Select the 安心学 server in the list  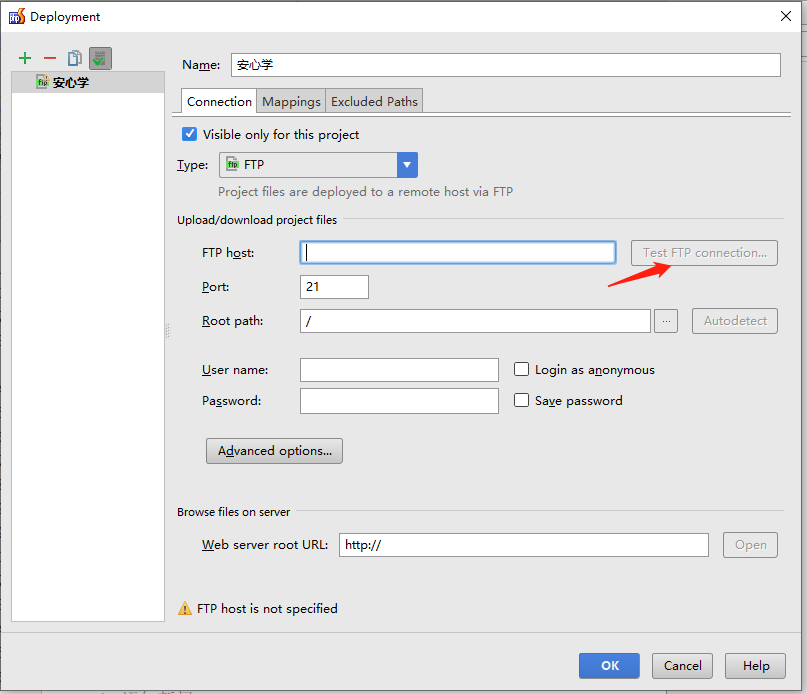click(x=88, y=82)
